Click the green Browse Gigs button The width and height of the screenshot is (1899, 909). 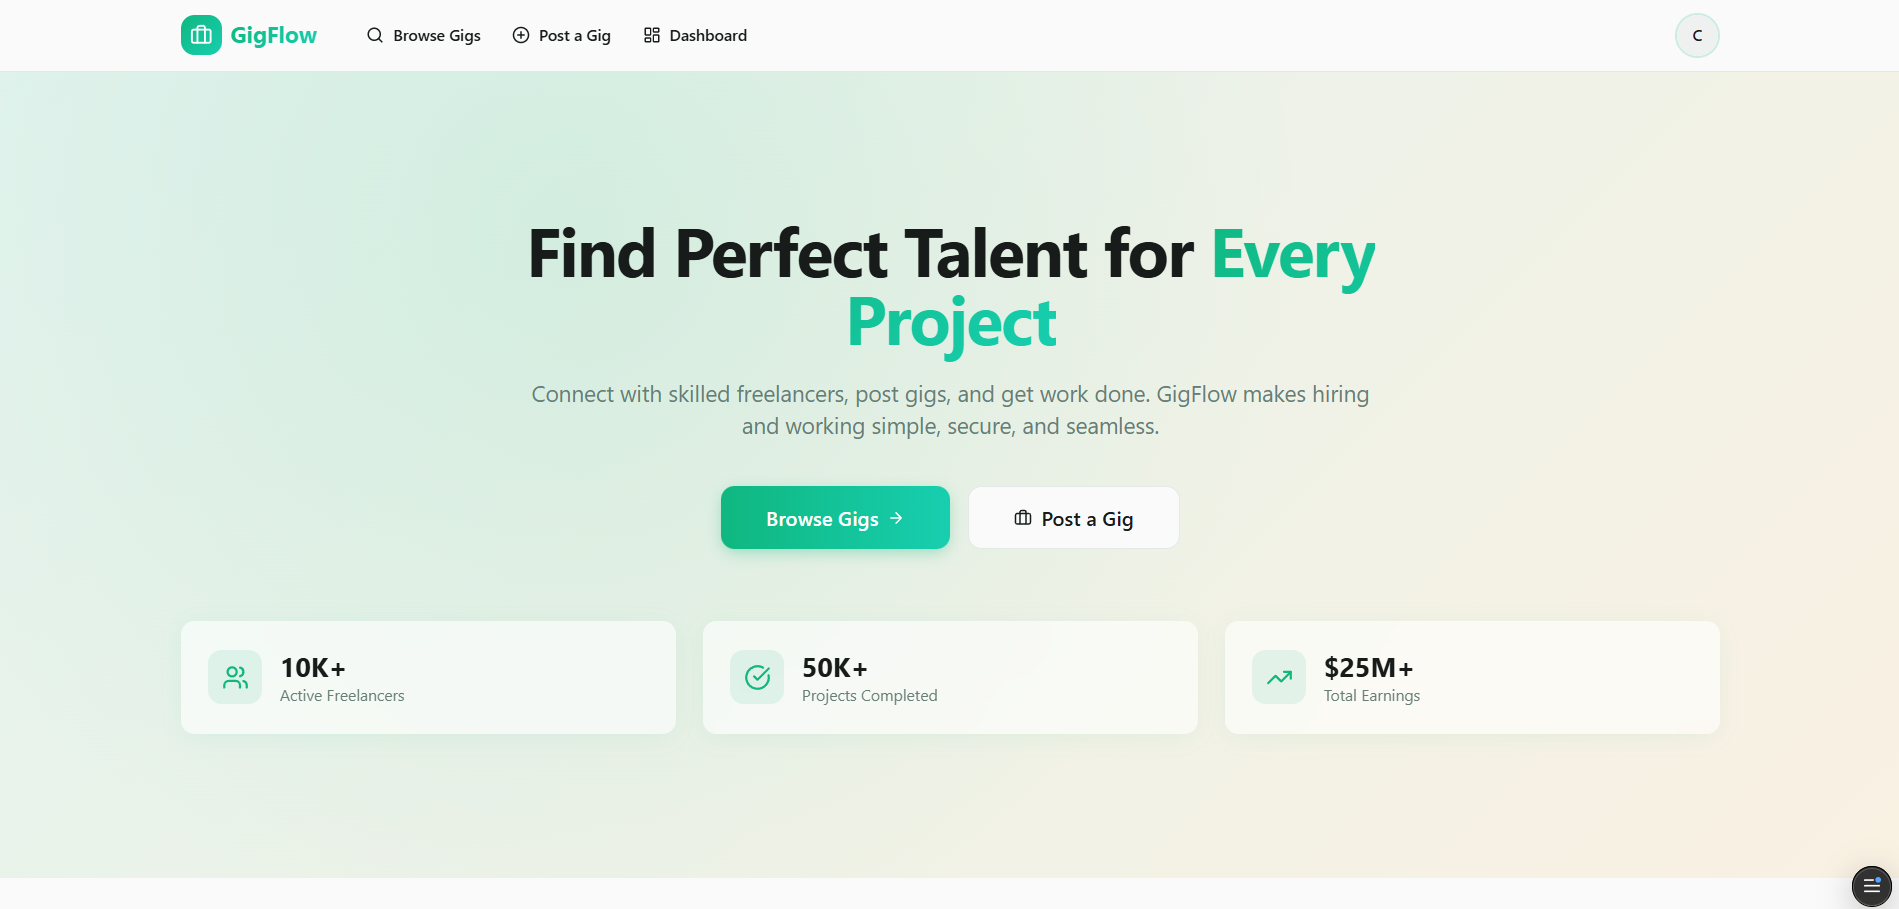pos(835,518)
